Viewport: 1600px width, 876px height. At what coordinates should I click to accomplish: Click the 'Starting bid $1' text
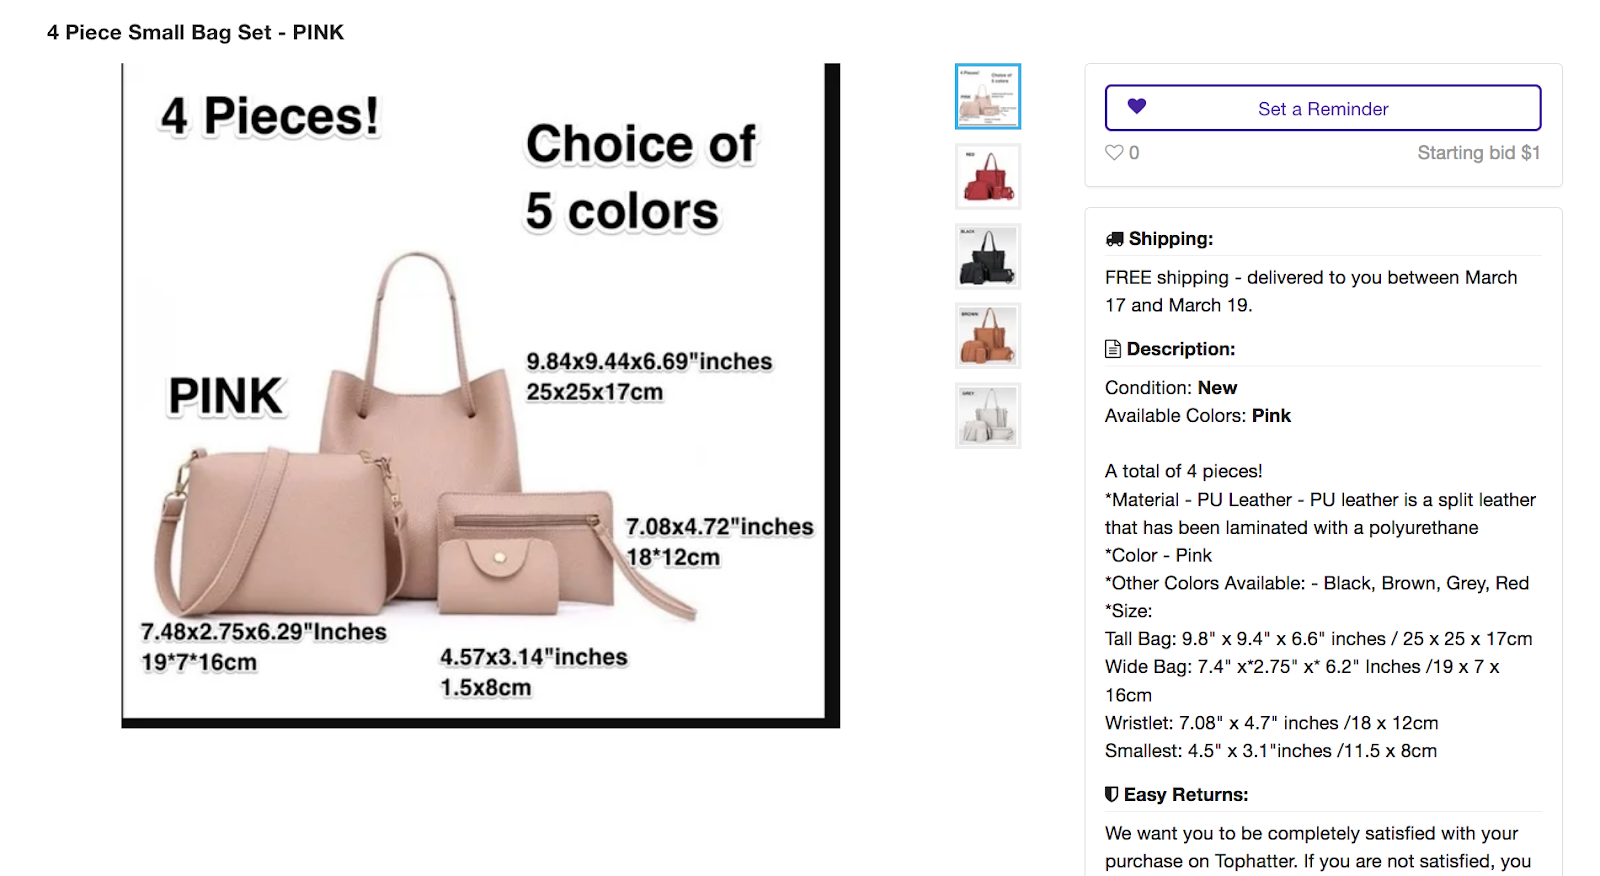pyautogui.click(x=1478, y=153)
